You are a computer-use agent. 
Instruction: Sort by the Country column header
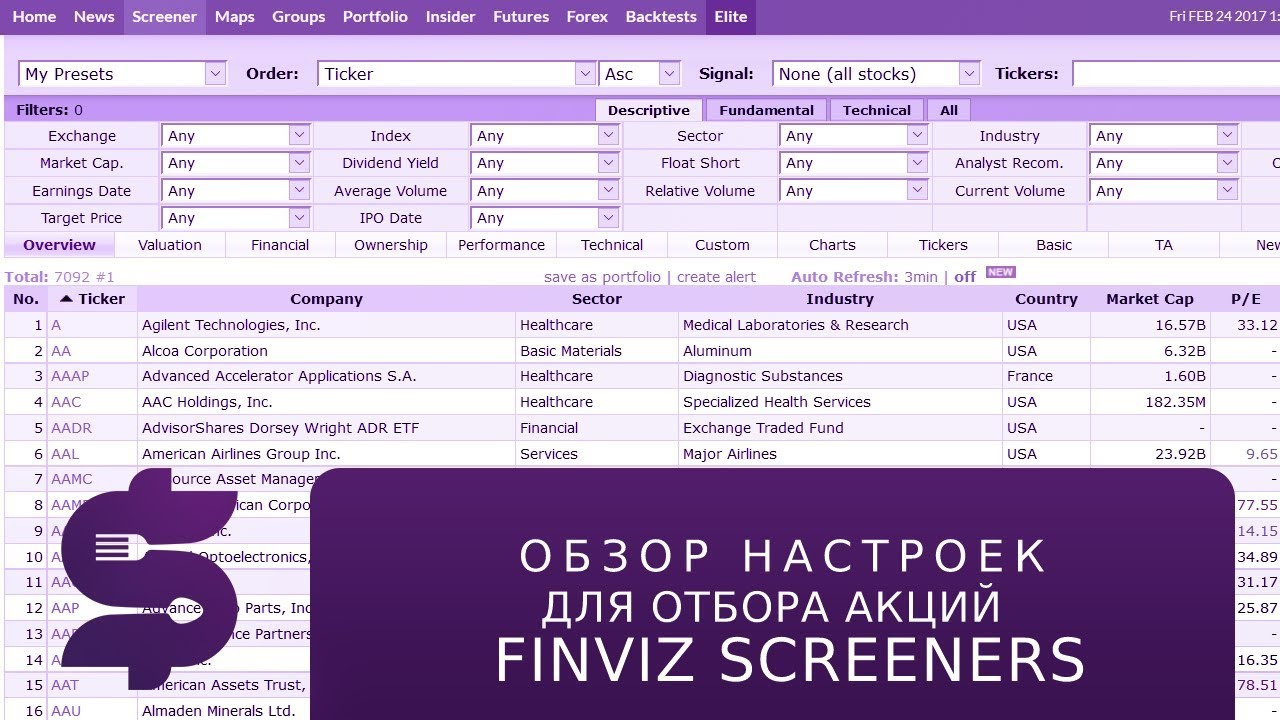pyautogui.click(x=1046, y=299)
